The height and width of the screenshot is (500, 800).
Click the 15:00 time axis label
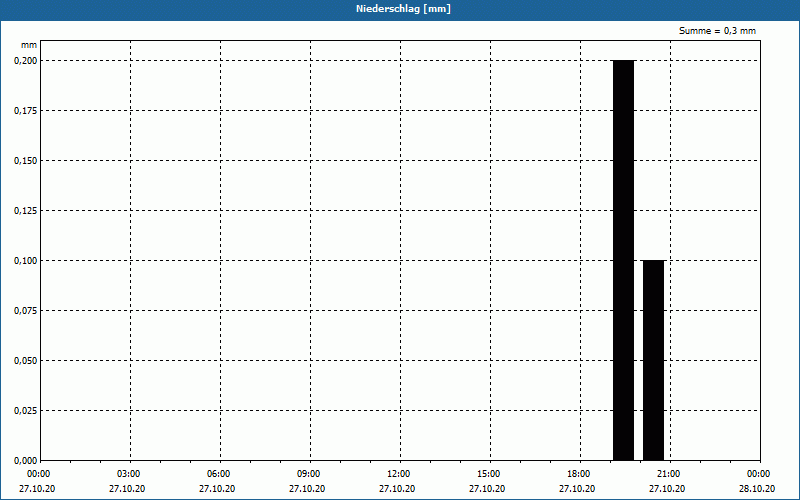tap(489, 474)
